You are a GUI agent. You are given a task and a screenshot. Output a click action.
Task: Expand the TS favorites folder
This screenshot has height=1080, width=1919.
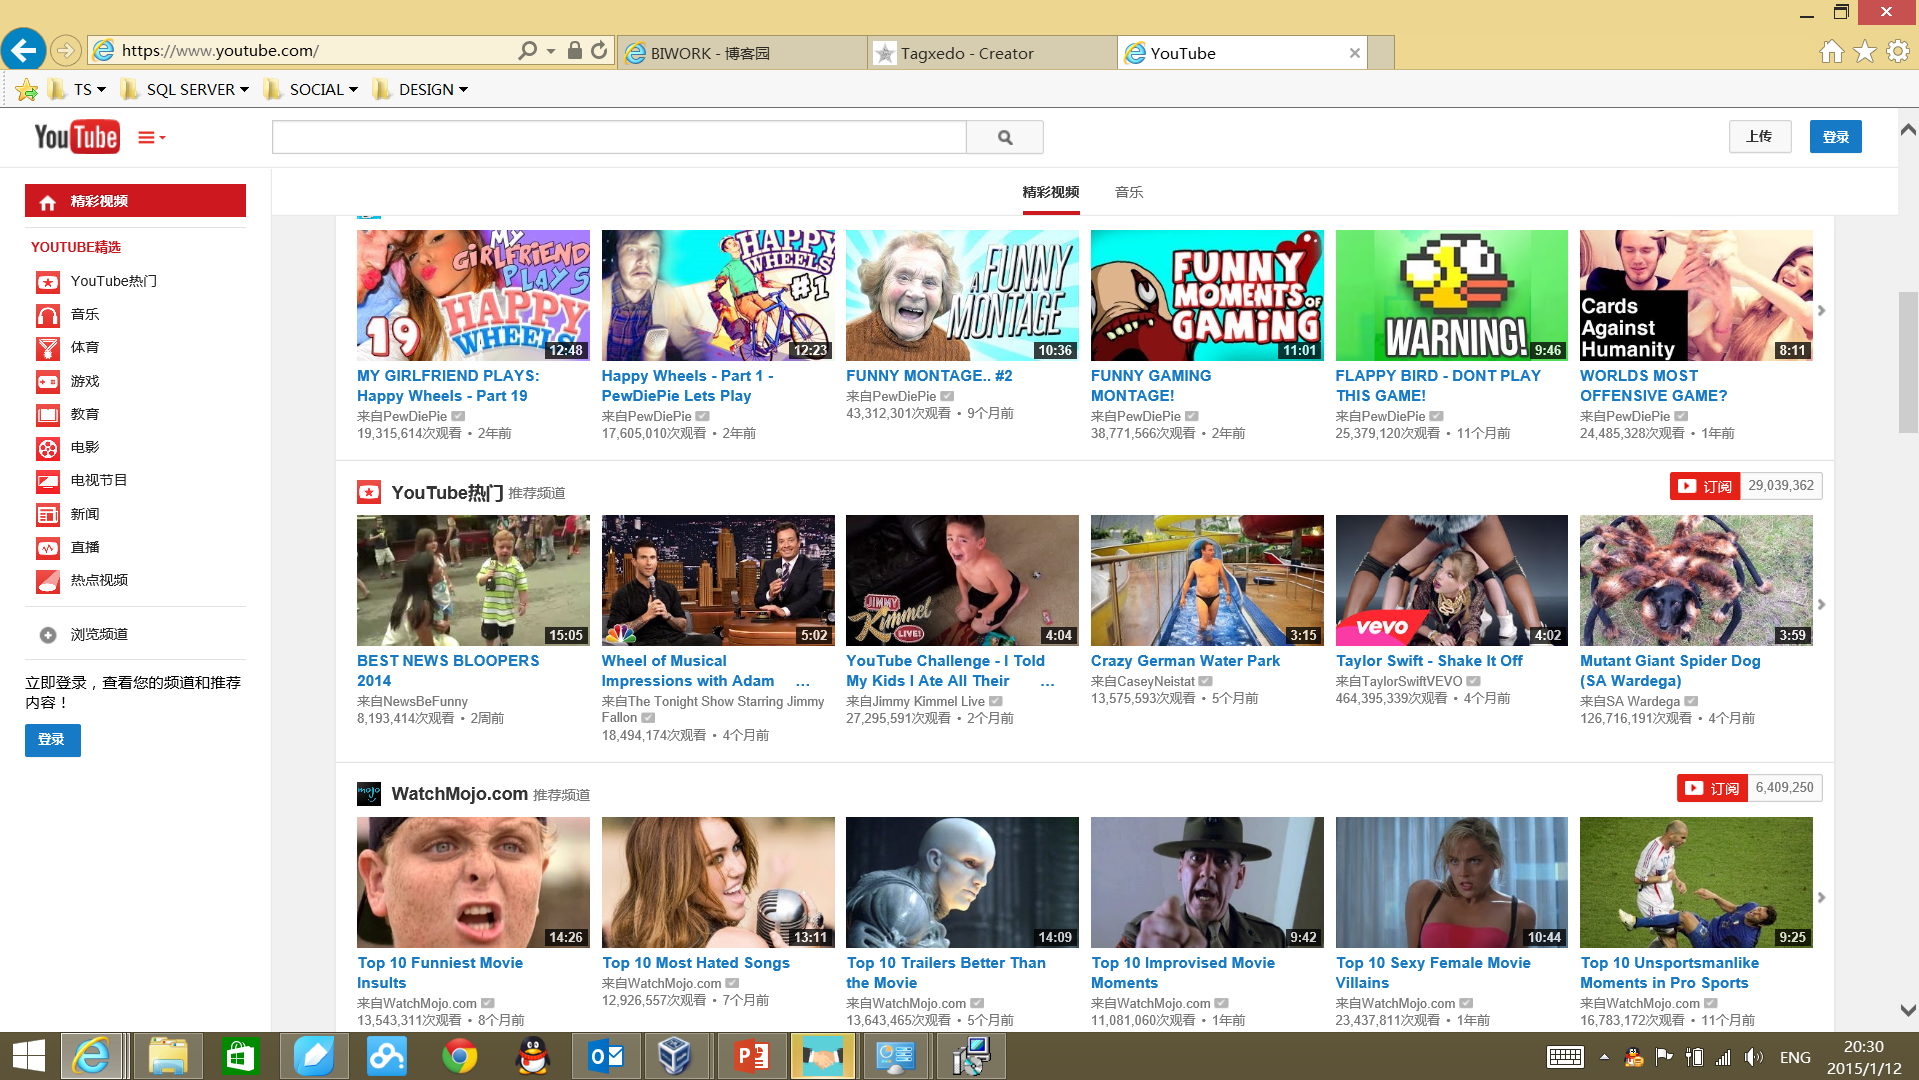[x=78, y=90]
